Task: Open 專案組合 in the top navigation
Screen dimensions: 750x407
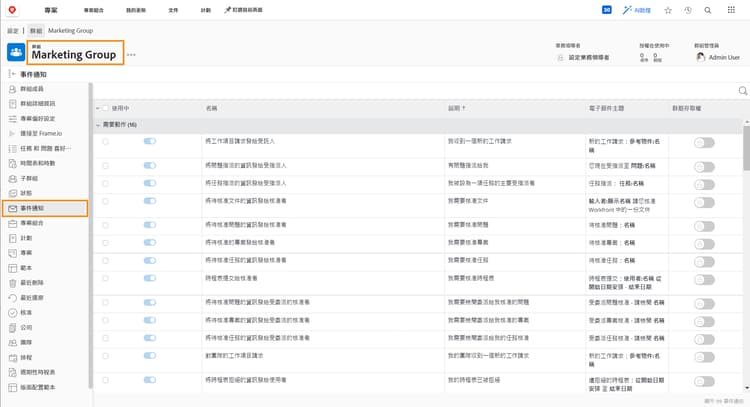Action: point(94,10)
